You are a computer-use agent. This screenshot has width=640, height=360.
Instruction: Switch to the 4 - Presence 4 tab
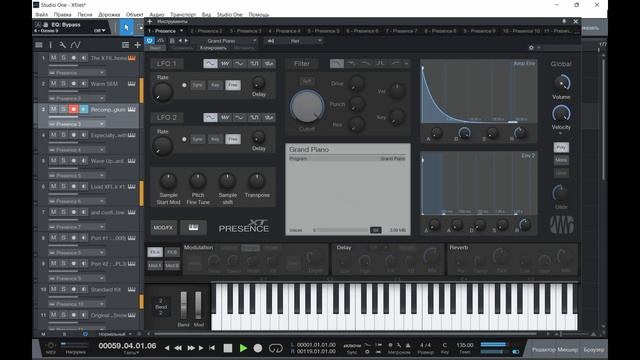pyautogui.click(x=284, y=31)
